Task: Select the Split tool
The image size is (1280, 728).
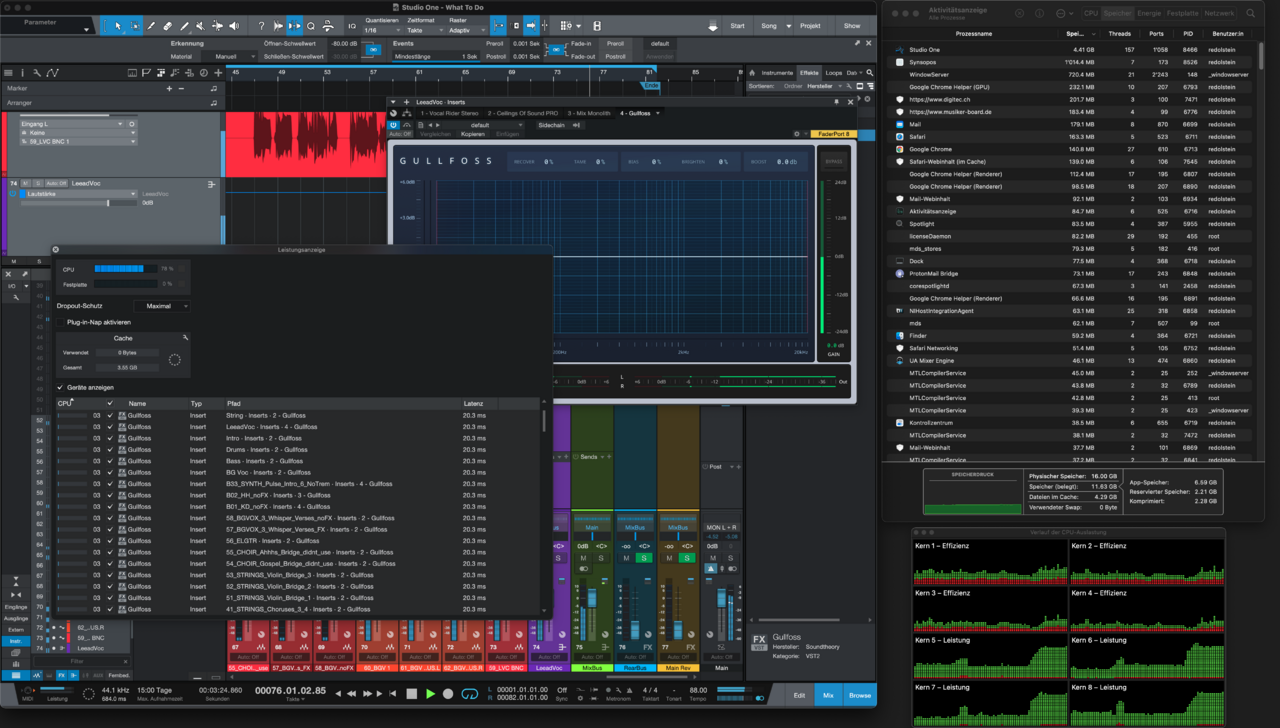Action: [x=151, y=26]
